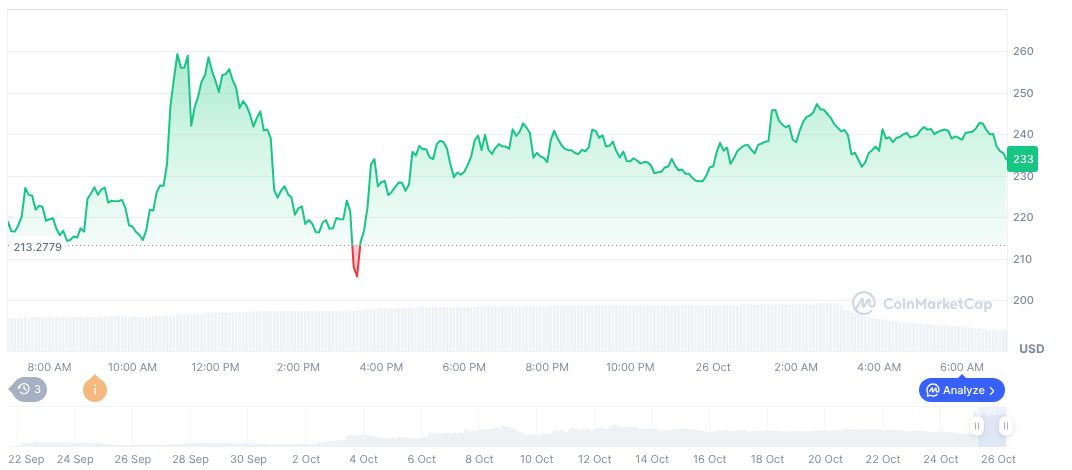Click the highest price peak near 260
The height and width of the screenshot is (470, 1072).
pyautogui.click(x=178, y=55)
